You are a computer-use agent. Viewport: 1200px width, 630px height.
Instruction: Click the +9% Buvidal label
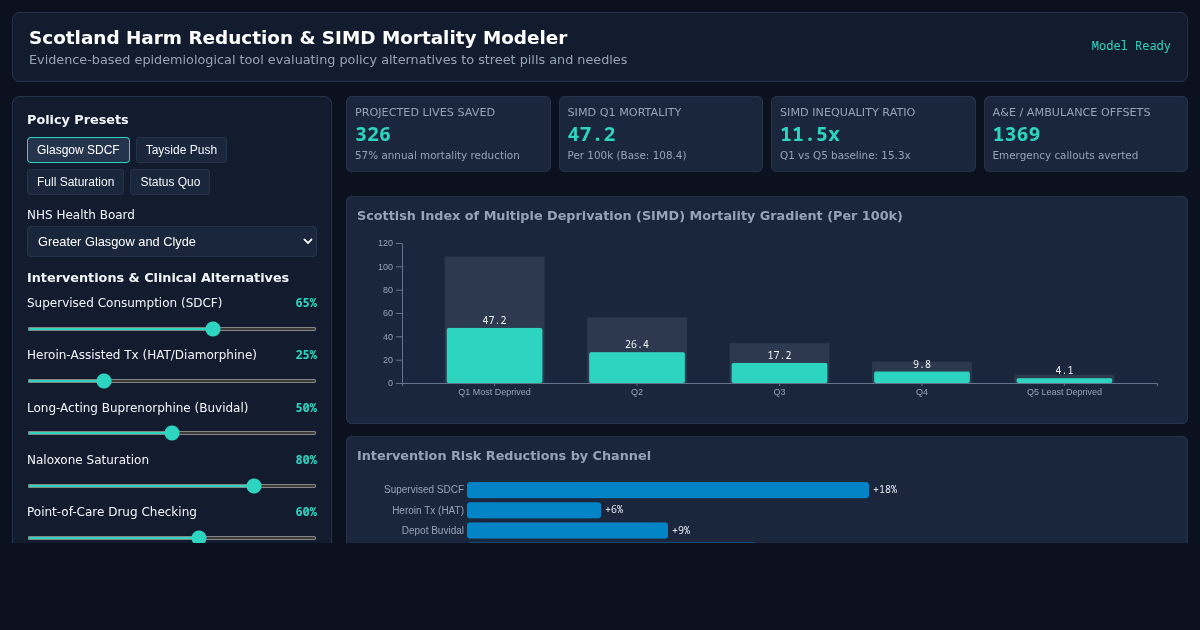click(681, 530)
